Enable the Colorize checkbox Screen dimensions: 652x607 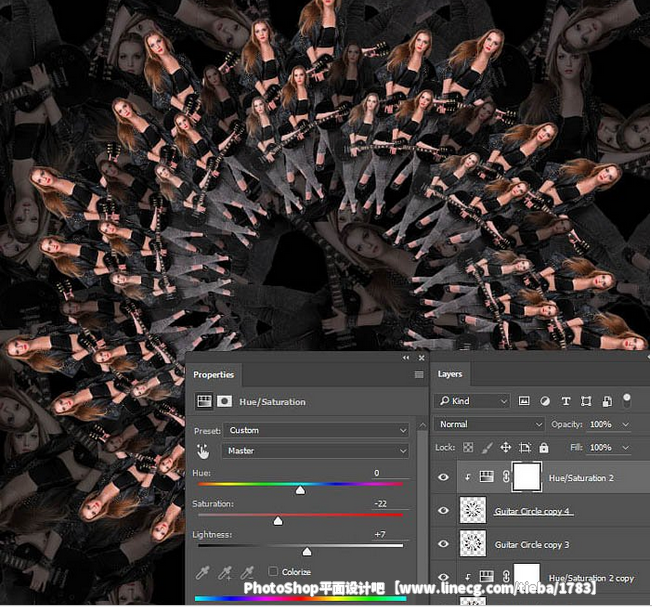point(273,571)
